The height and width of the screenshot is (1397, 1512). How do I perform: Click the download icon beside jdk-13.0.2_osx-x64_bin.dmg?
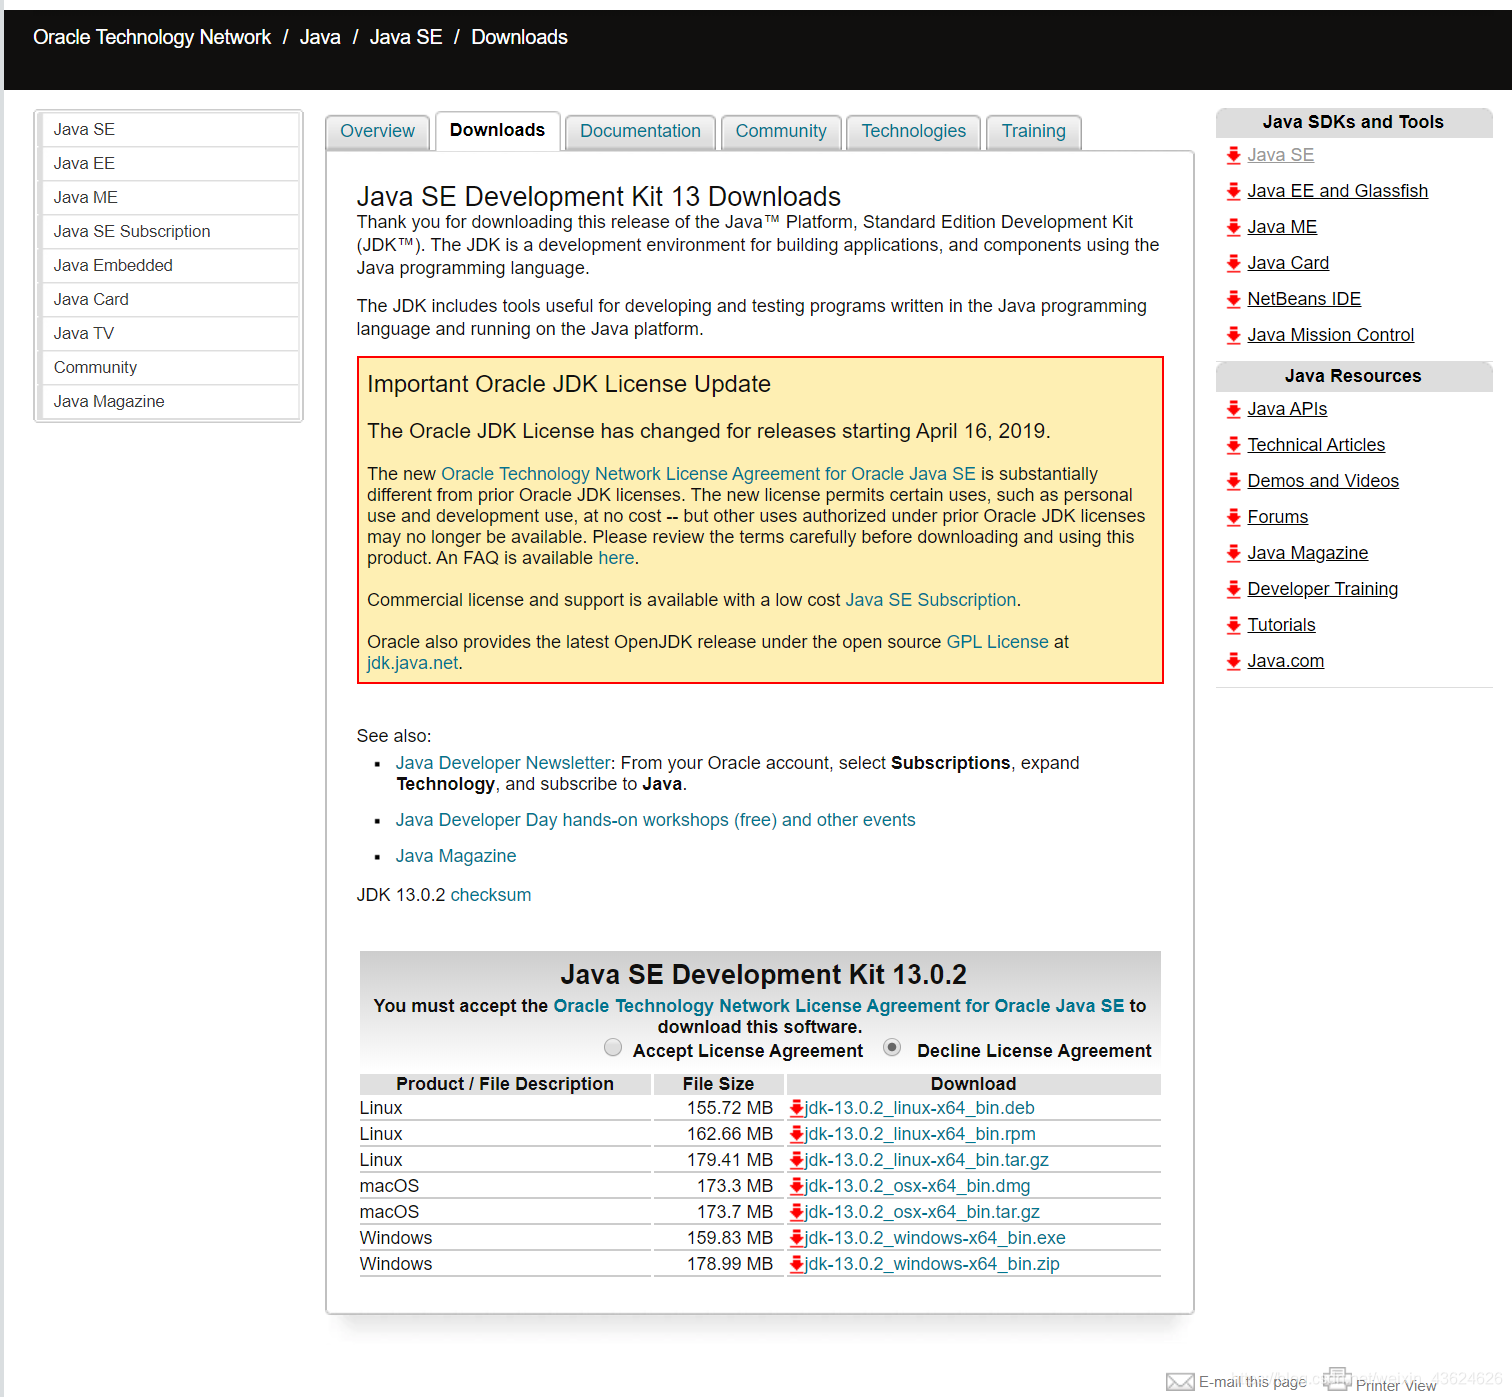click(797, 1186)
